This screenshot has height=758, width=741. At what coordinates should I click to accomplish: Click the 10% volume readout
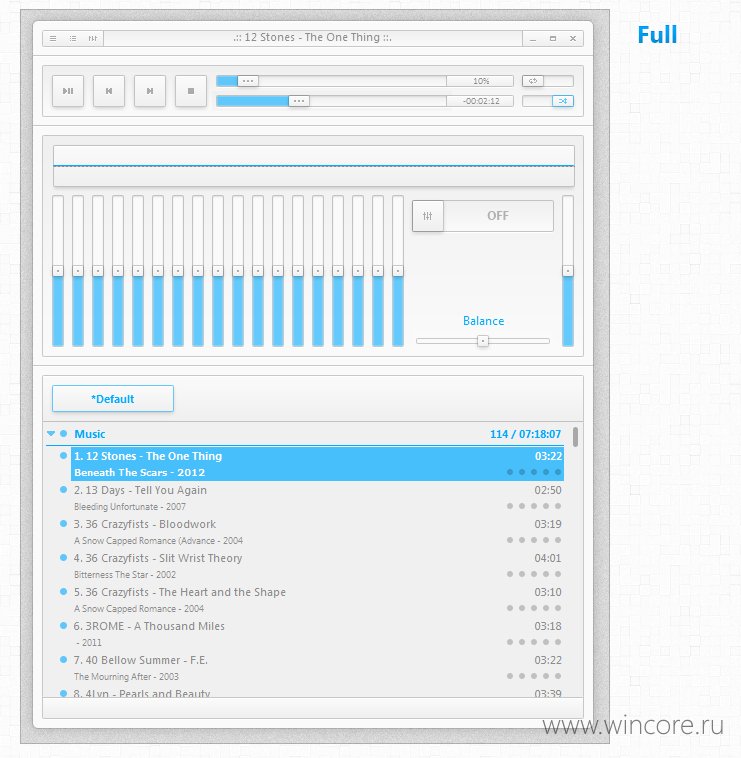[480, 81]
